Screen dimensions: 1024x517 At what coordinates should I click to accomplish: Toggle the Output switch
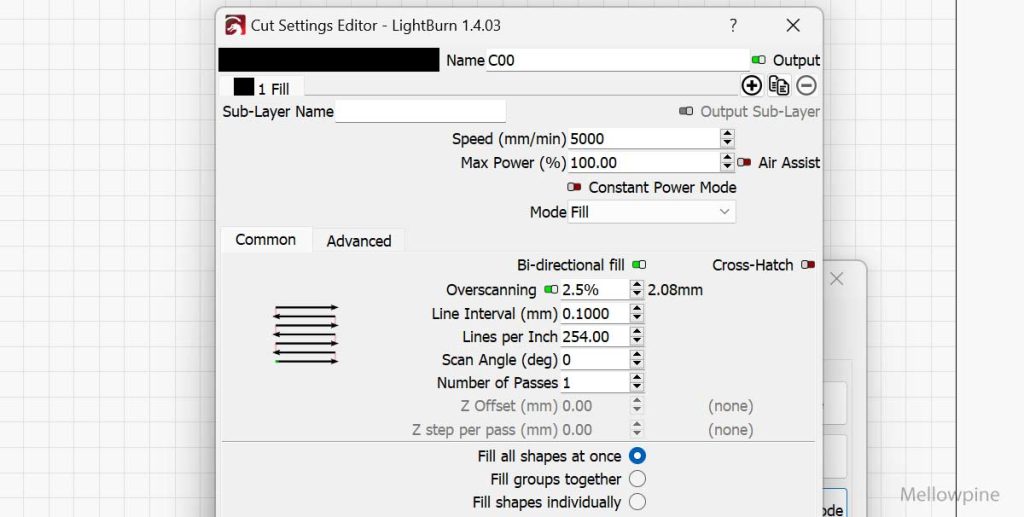pyautogui.click(x=758, y=60)
